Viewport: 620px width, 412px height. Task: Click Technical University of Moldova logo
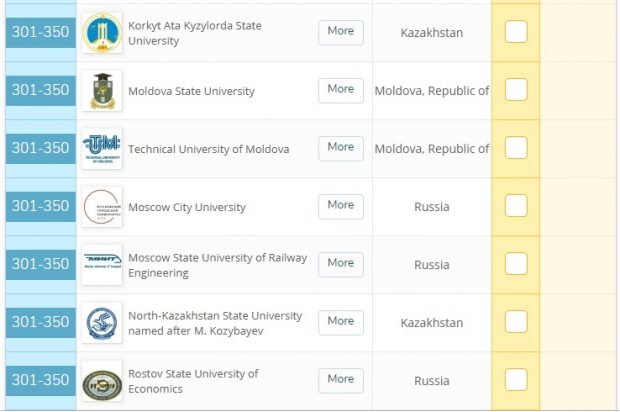pyautogui.click(x=102, y=149)
